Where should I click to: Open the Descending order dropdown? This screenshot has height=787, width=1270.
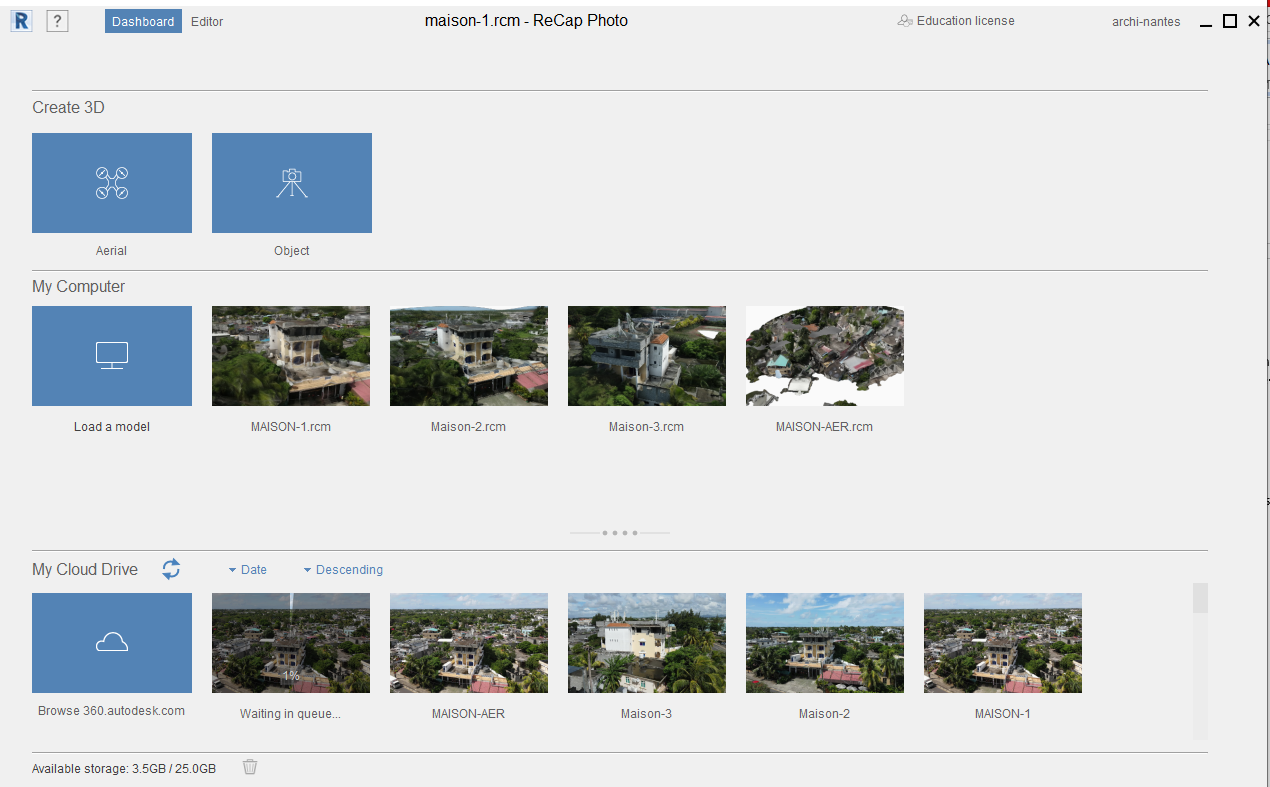(343, 570)
